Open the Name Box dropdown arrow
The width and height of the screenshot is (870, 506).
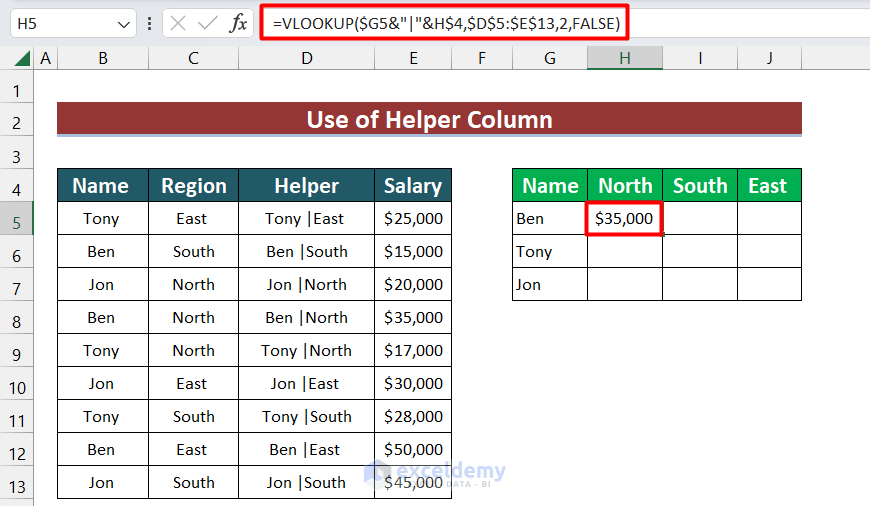(x=124, y=24)
